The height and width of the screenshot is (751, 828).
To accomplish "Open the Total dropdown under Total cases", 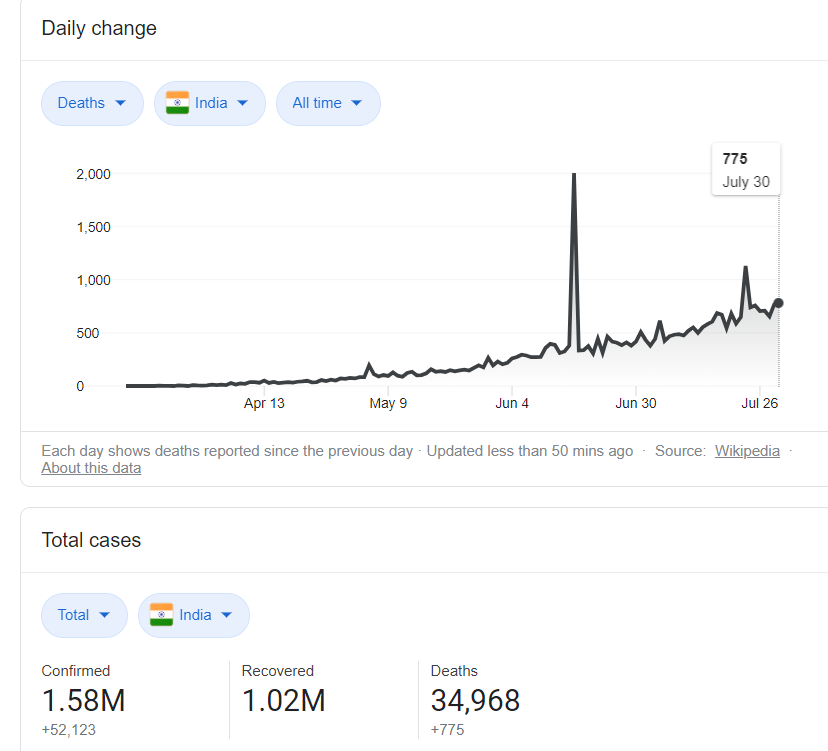I will pos(84,615).
